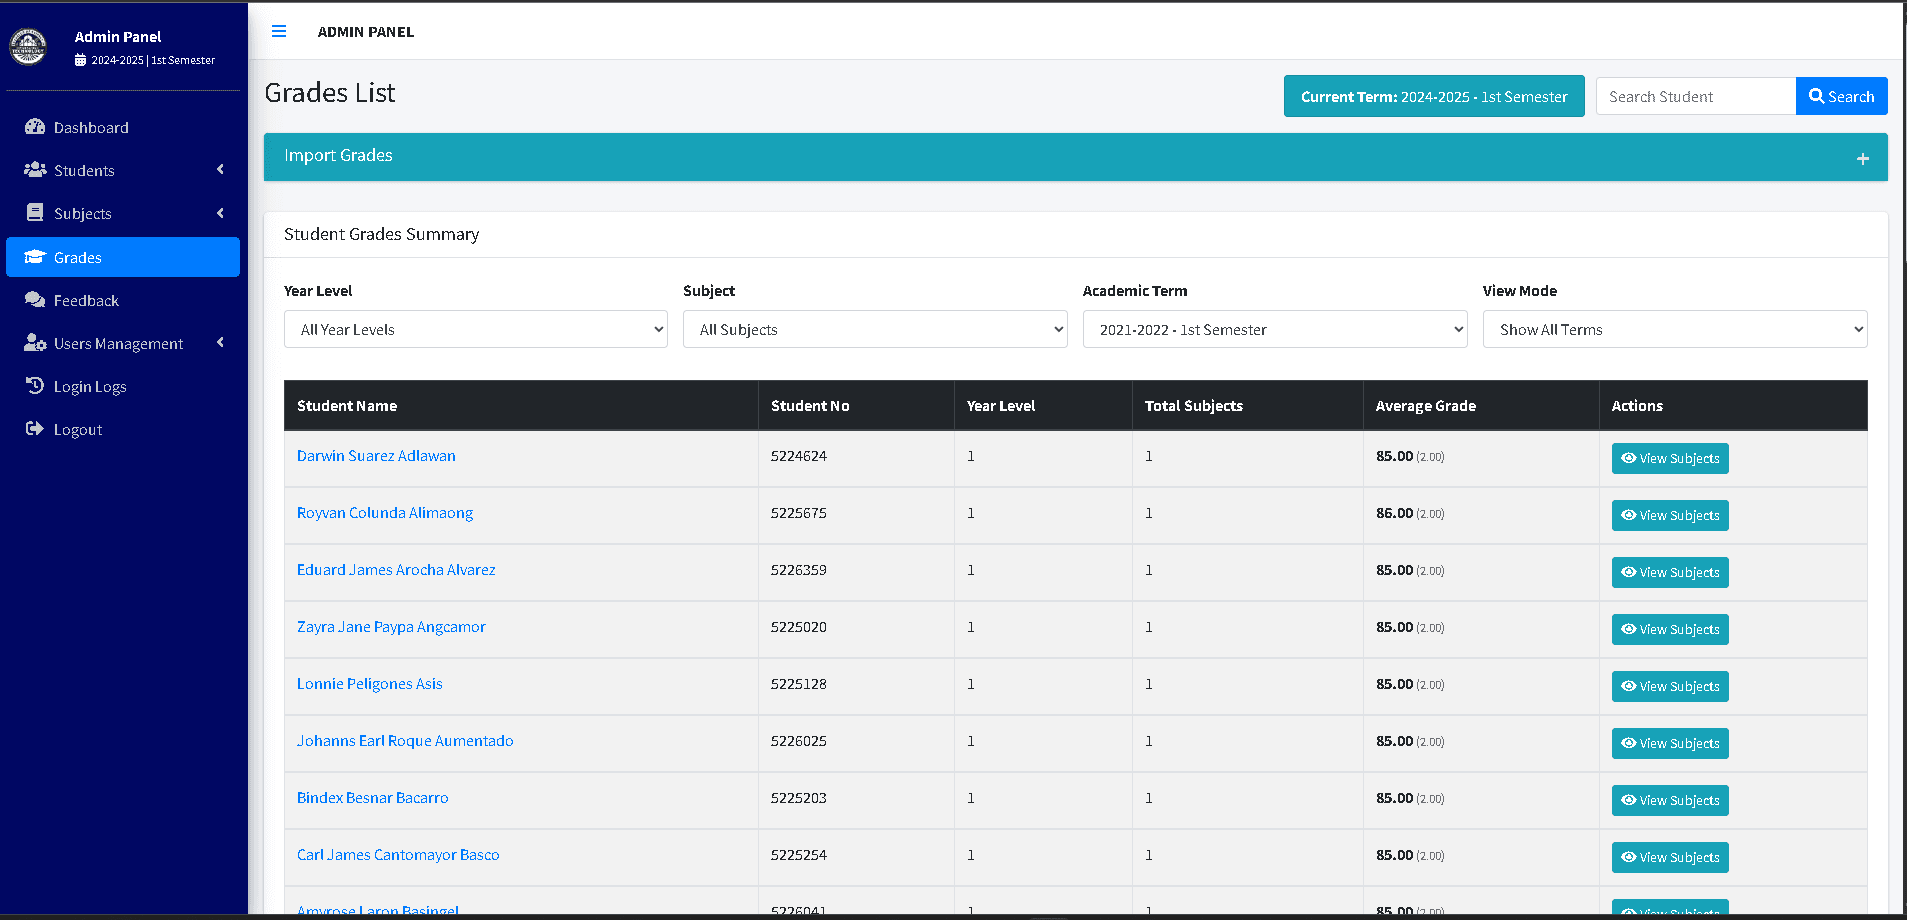Open the Academic Term dropdown

tap(1275, 329)
